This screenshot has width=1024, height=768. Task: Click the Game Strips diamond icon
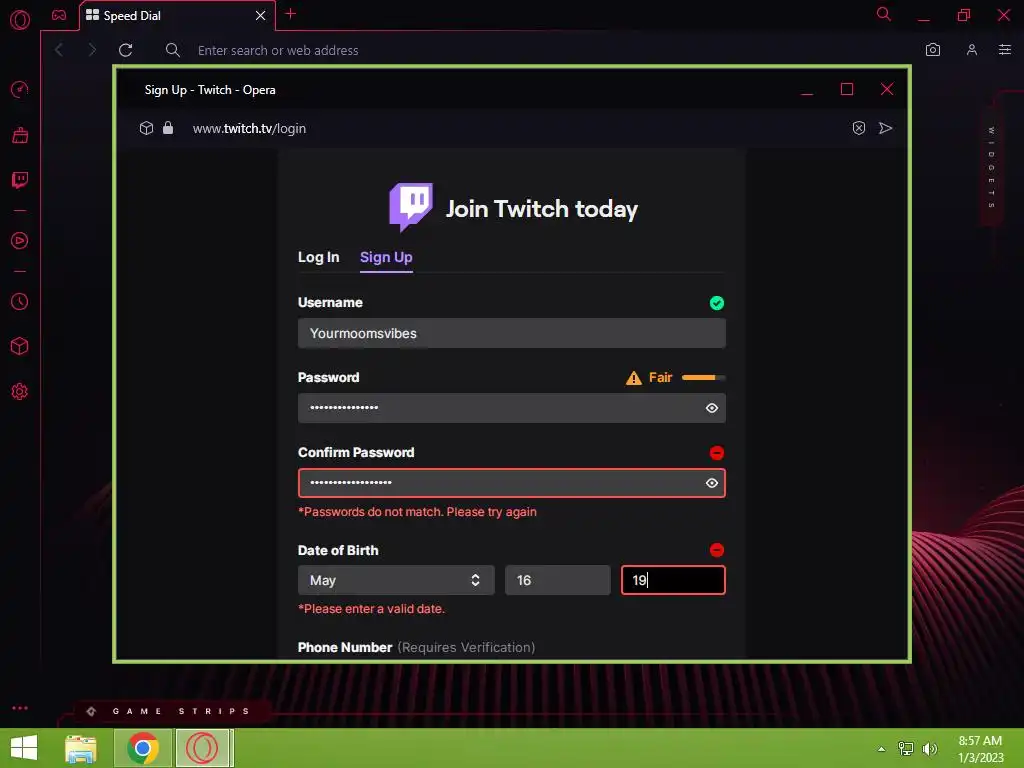point(91,711)
